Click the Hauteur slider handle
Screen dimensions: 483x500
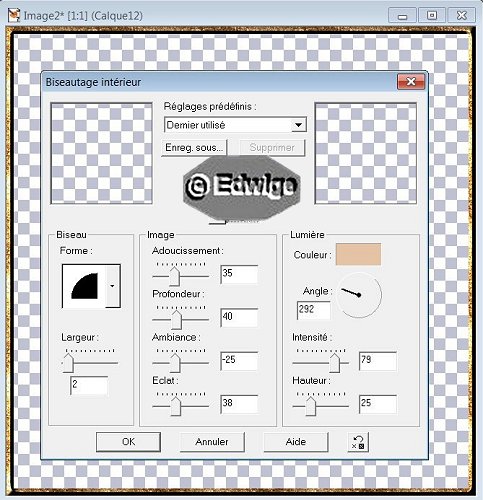pos(311,406)
